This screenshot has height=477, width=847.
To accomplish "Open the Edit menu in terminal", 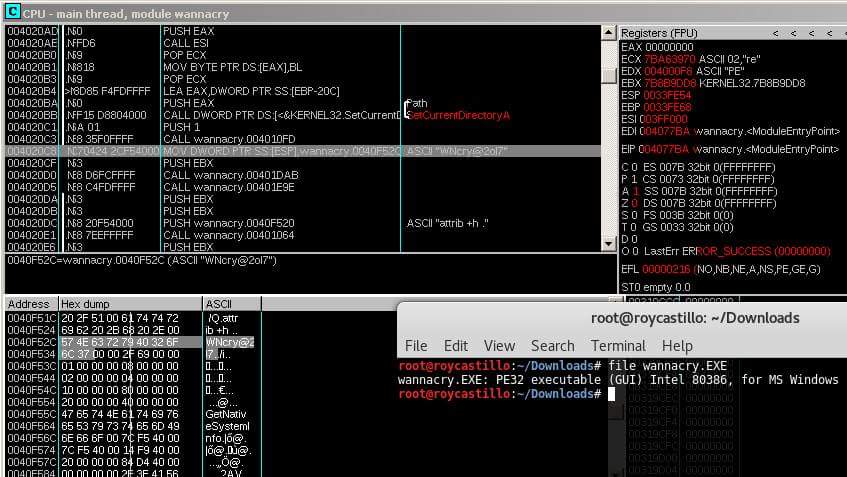I will [x=455, y=345].
